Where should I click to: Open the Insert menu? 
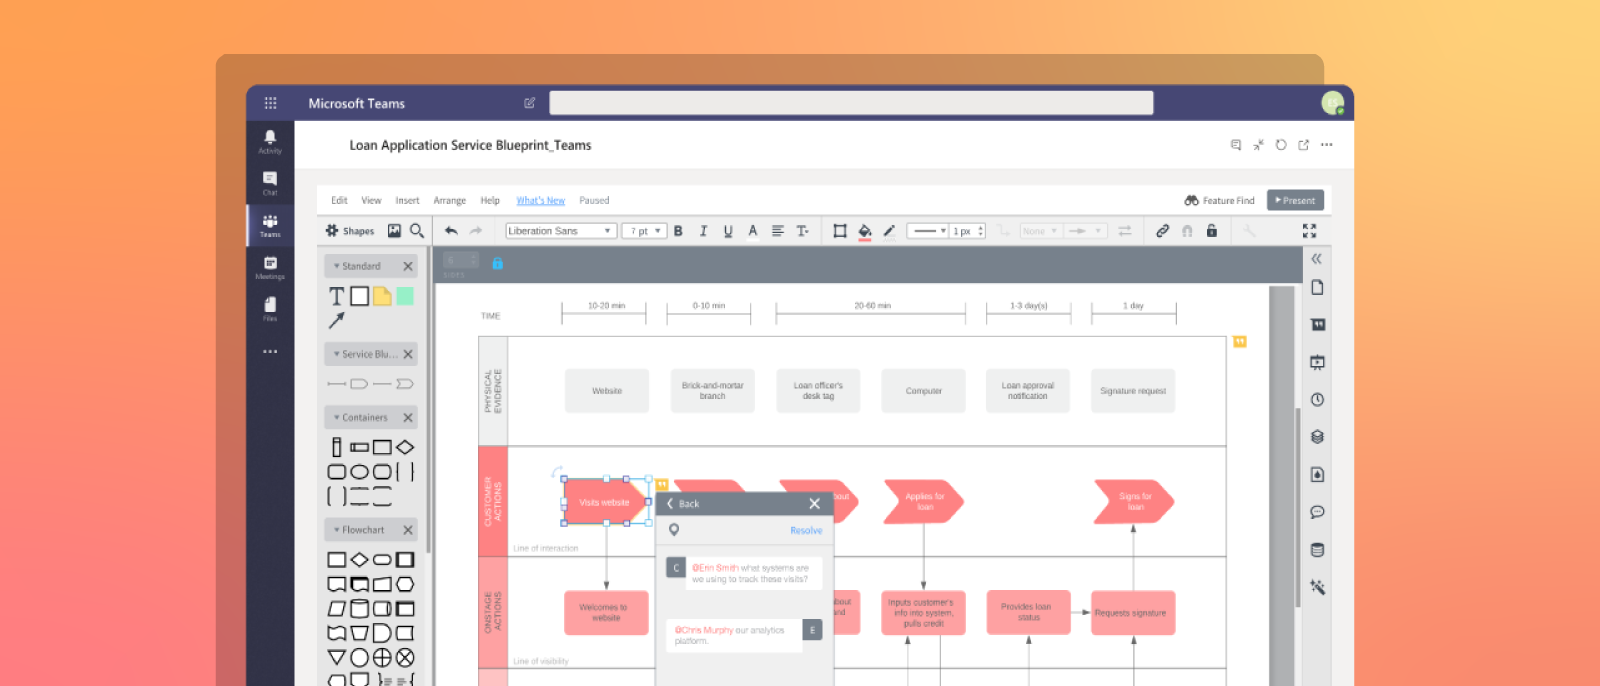pos(407,200)
